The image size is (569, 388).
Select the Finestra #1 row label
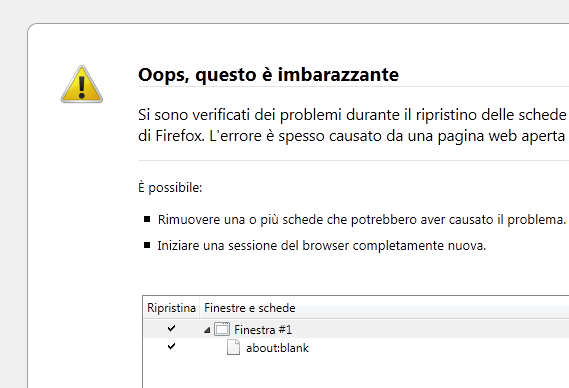click(x=263, y=330)
